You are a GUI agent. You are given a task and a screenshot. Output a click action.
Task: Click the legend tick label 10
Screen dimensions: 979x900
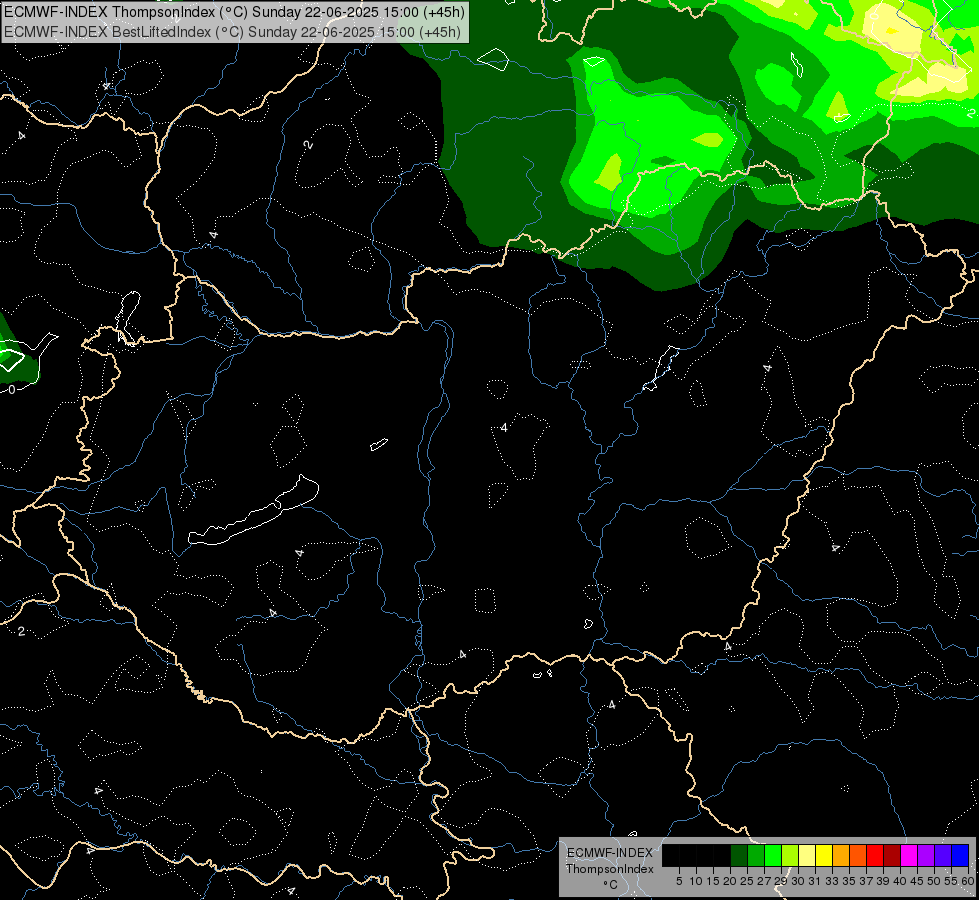[696, 881]
